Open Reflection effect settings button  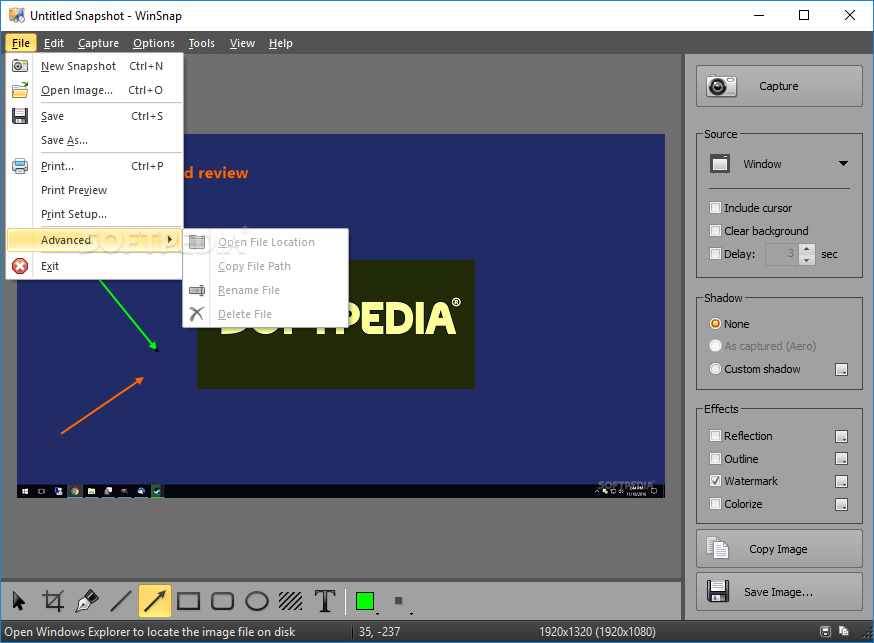pos(842,436)
